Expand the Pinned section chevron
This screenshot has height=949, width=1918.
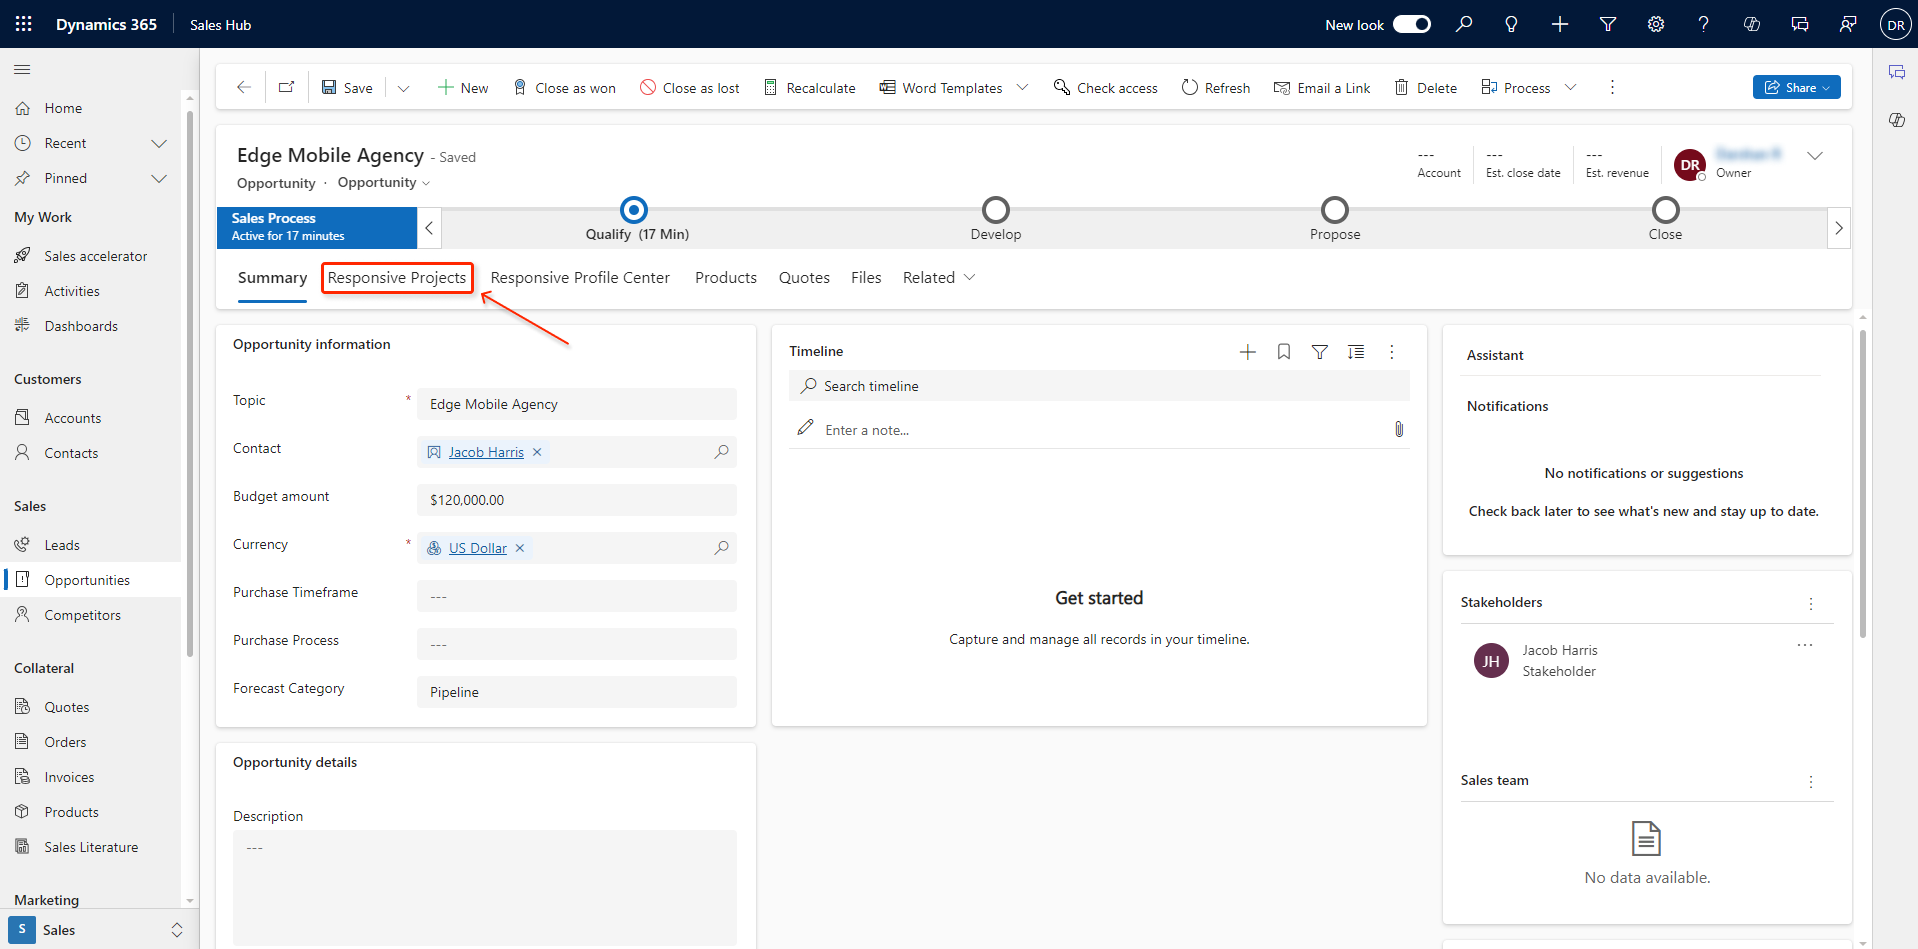(158, 178)
